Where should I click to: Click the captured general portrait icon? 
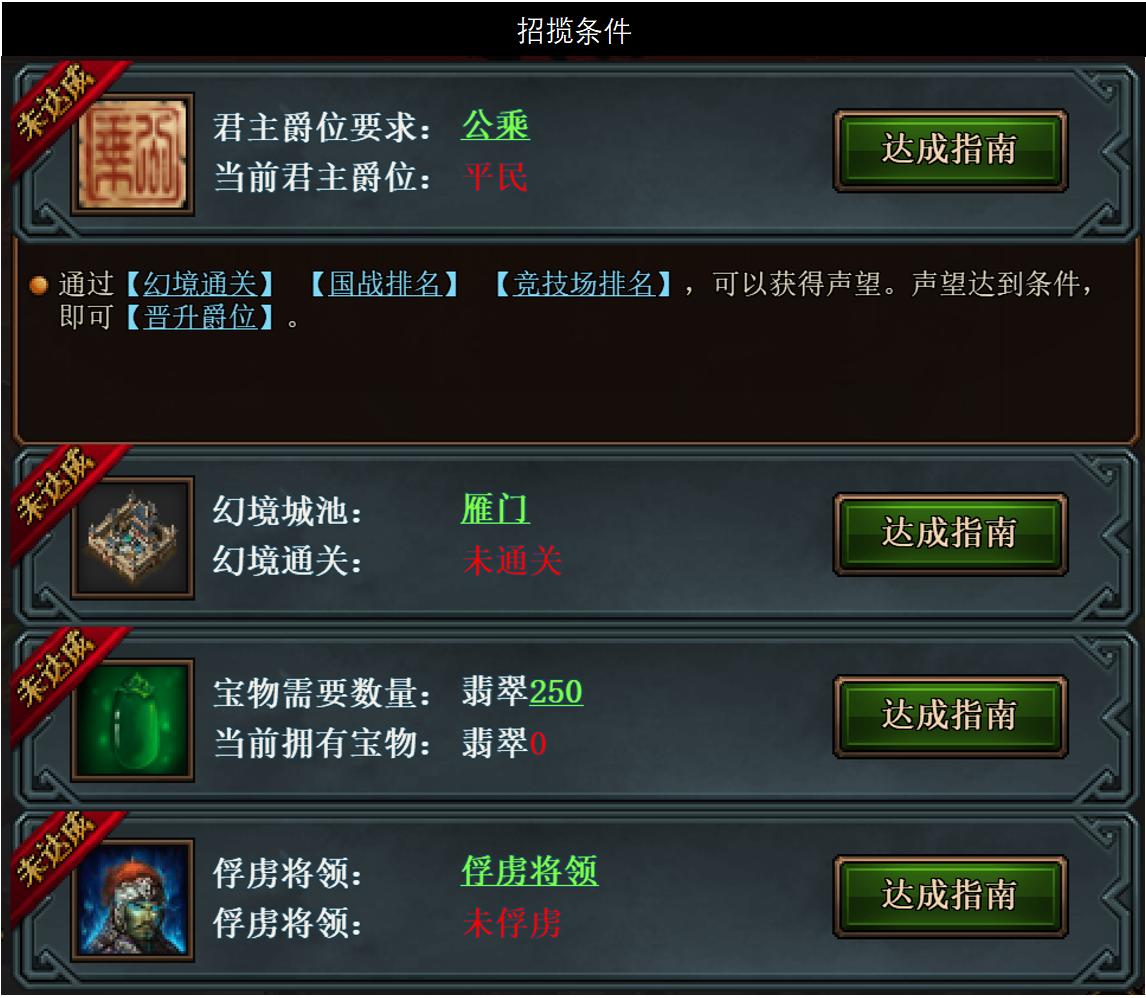[x=132, y=899]
